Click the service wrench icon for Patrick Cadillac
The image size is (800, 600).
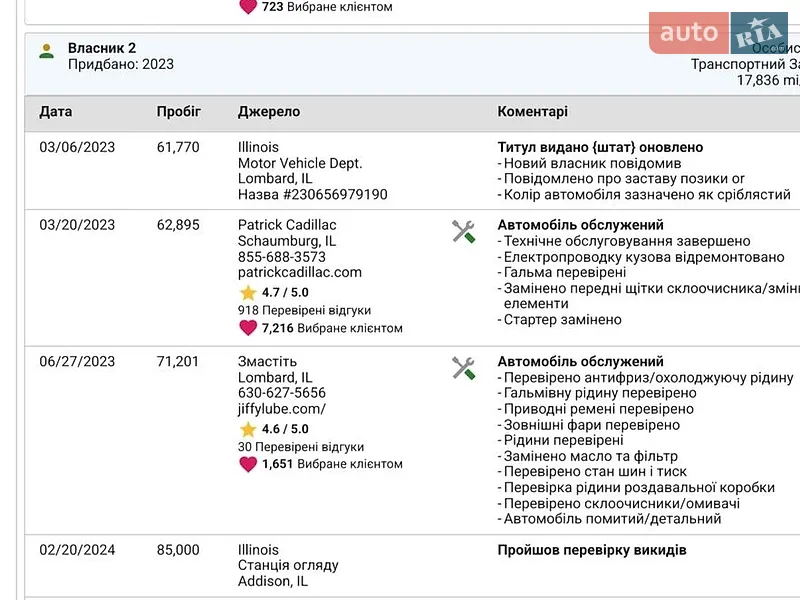(463, 232)
